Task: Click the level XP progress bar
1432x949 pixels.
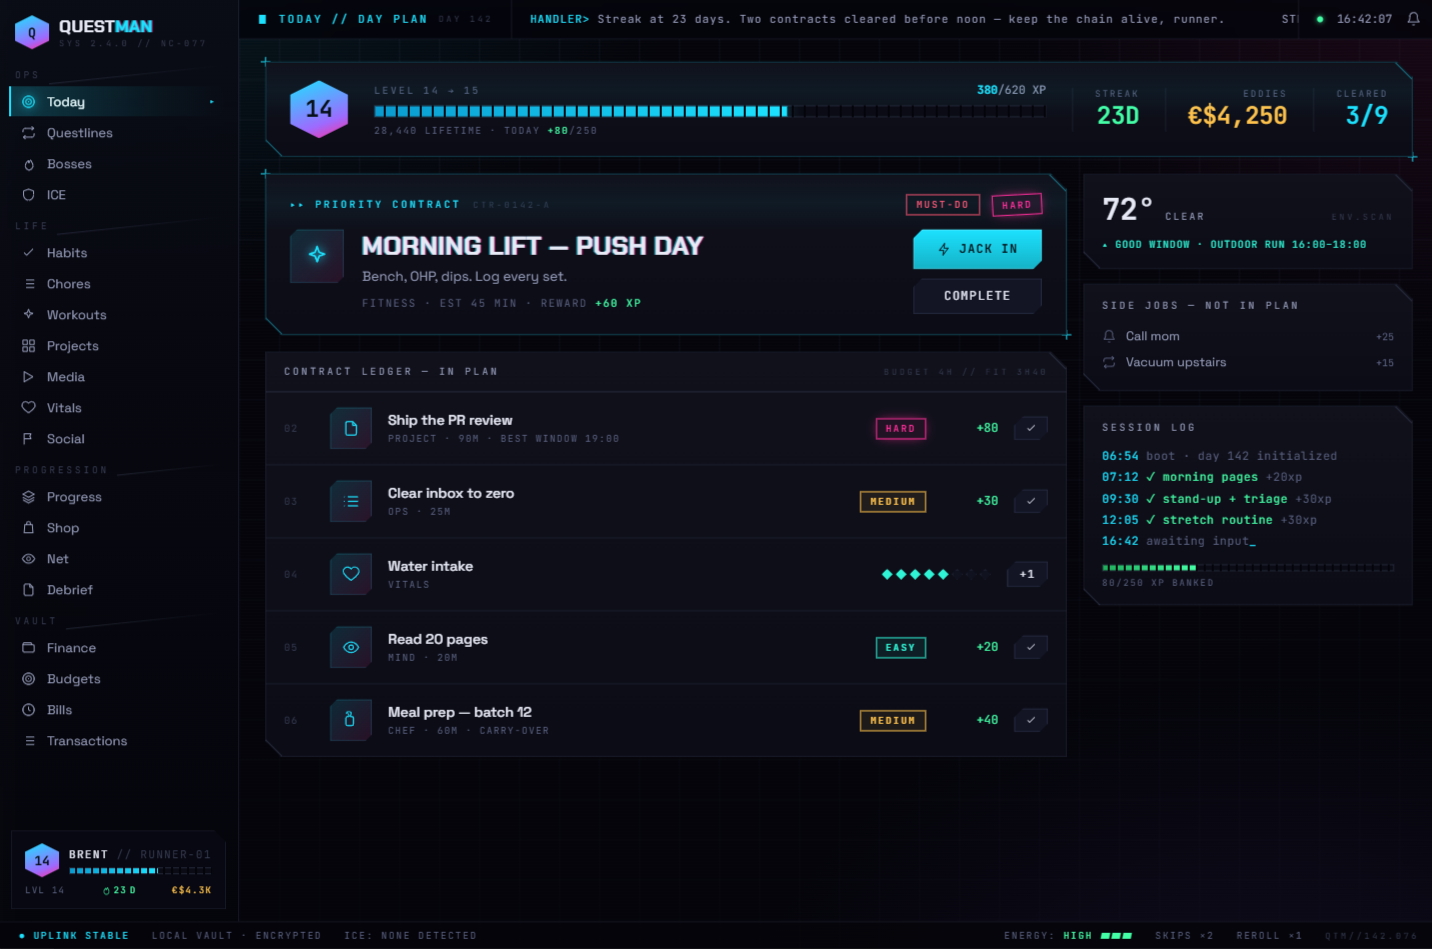Action: click(x=710, y=111)
